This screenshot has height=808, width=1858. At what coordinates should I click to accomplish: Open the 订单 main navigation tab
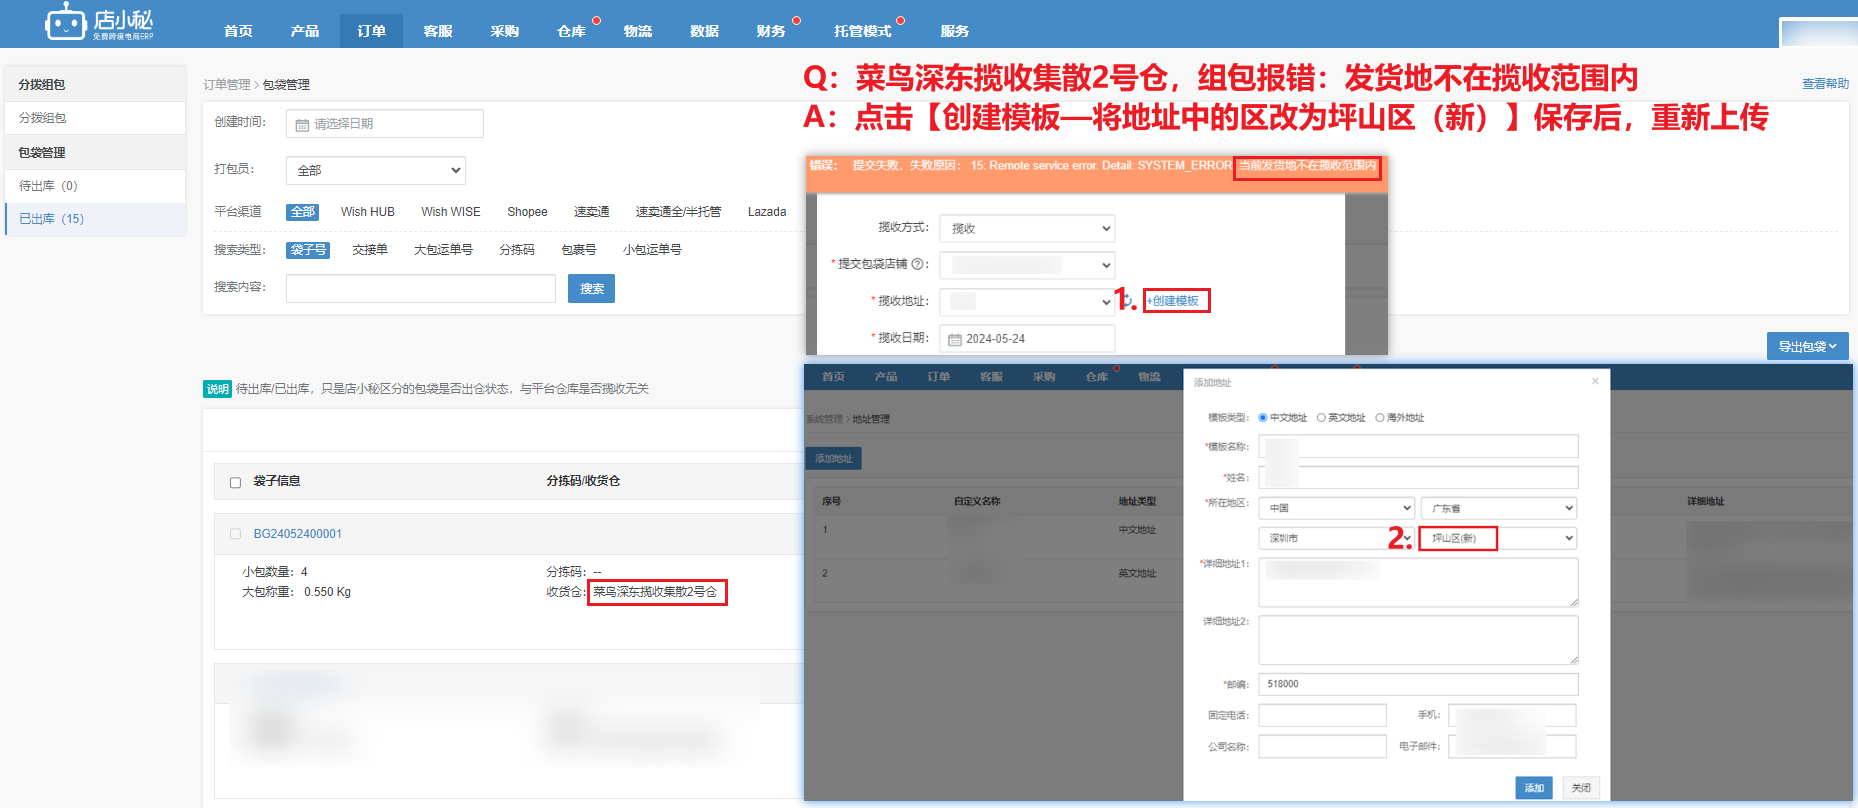(371, 31)
